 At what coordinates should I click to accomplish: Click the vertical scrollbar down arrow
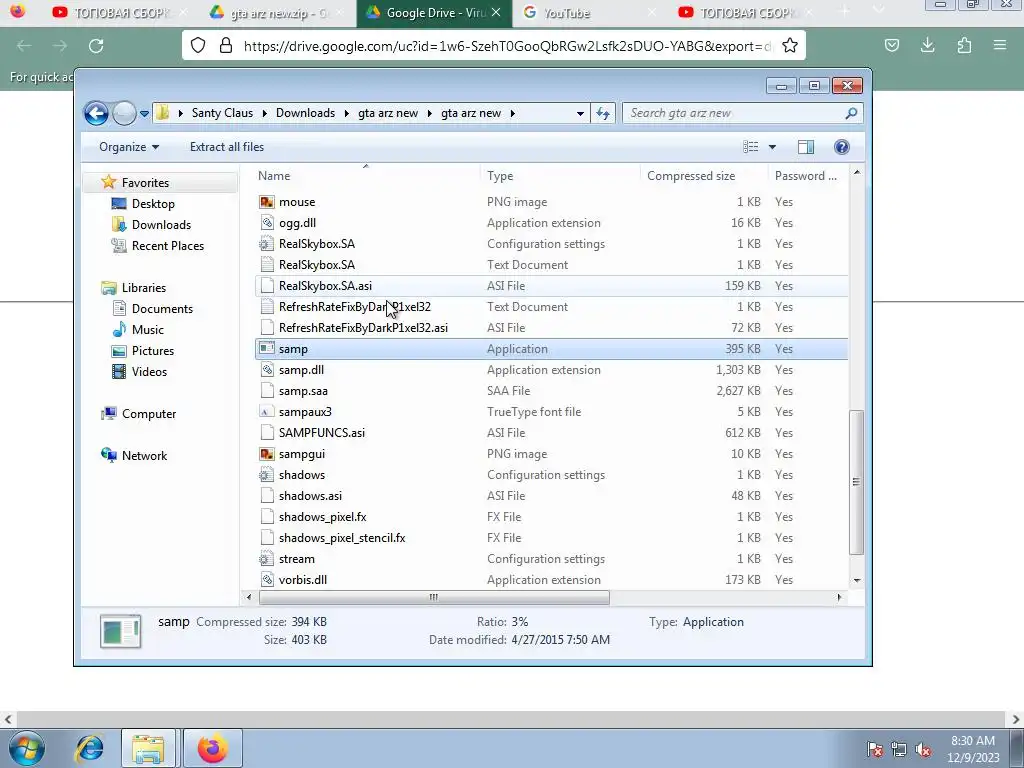[857, 580]
